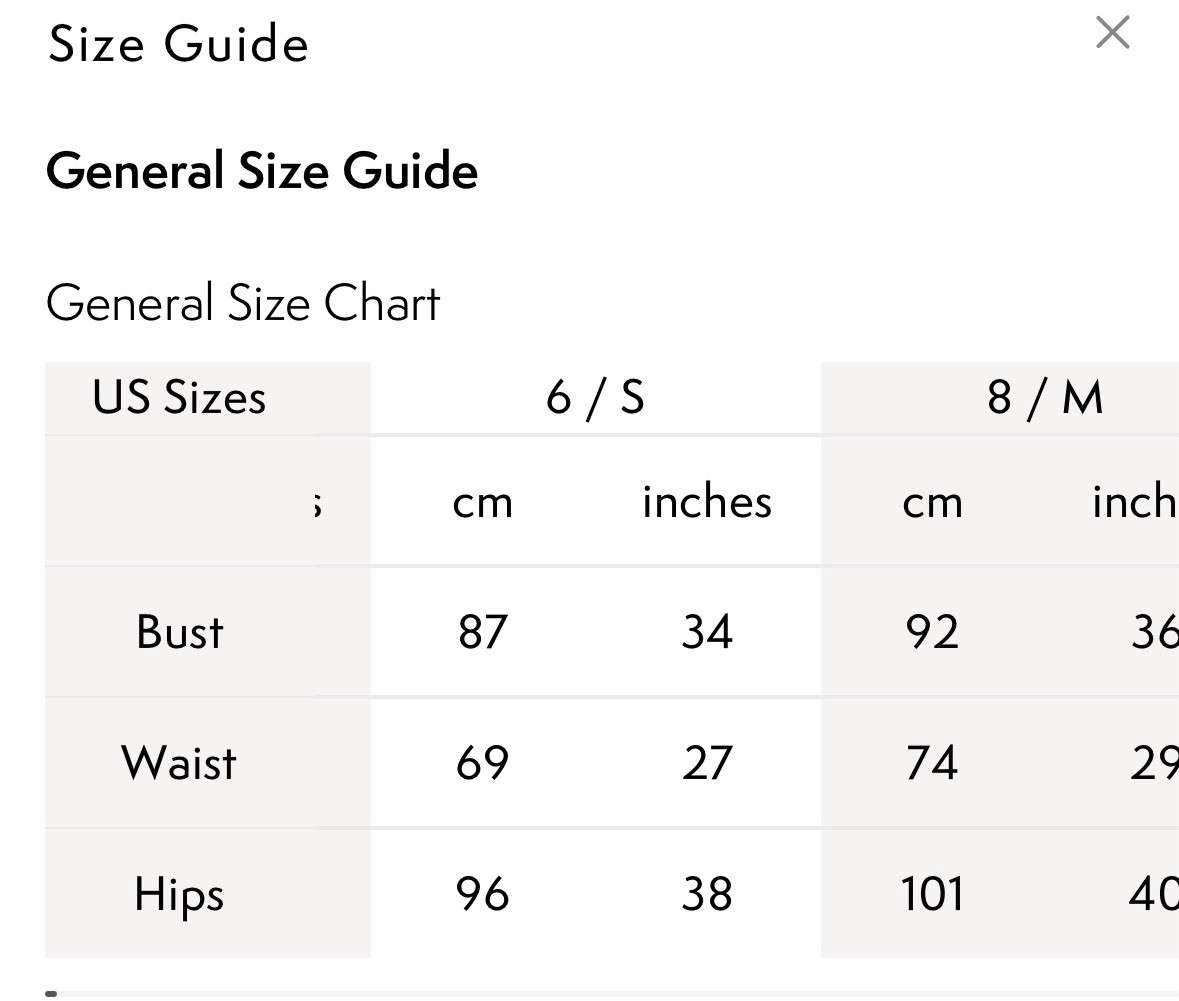
Task: Click the inches header under 6 / S
Action: (x=707, y=502)
